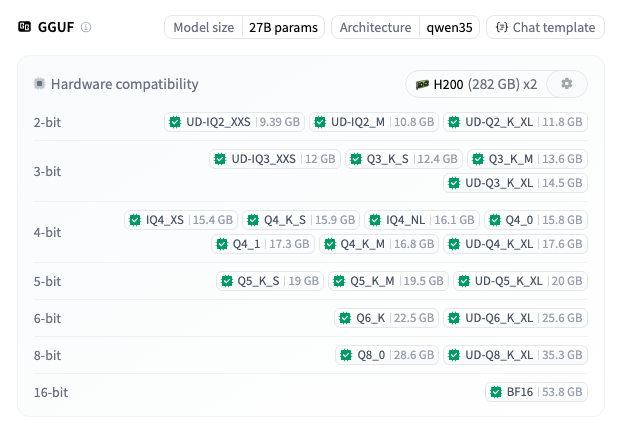This screenshot has height=426, width=629.
Task: Select the Q4_K_M 16.8 GB variant
Action: 379,244
